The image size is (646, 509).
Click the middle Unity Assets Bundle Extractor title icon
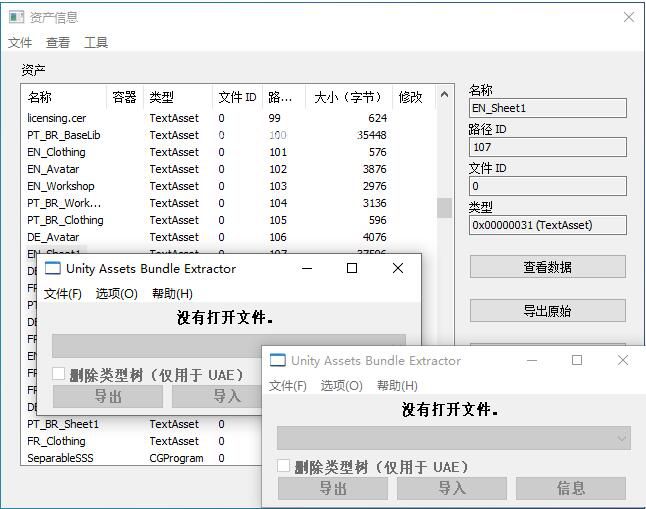pyautogui.click(x=52, y=268)
